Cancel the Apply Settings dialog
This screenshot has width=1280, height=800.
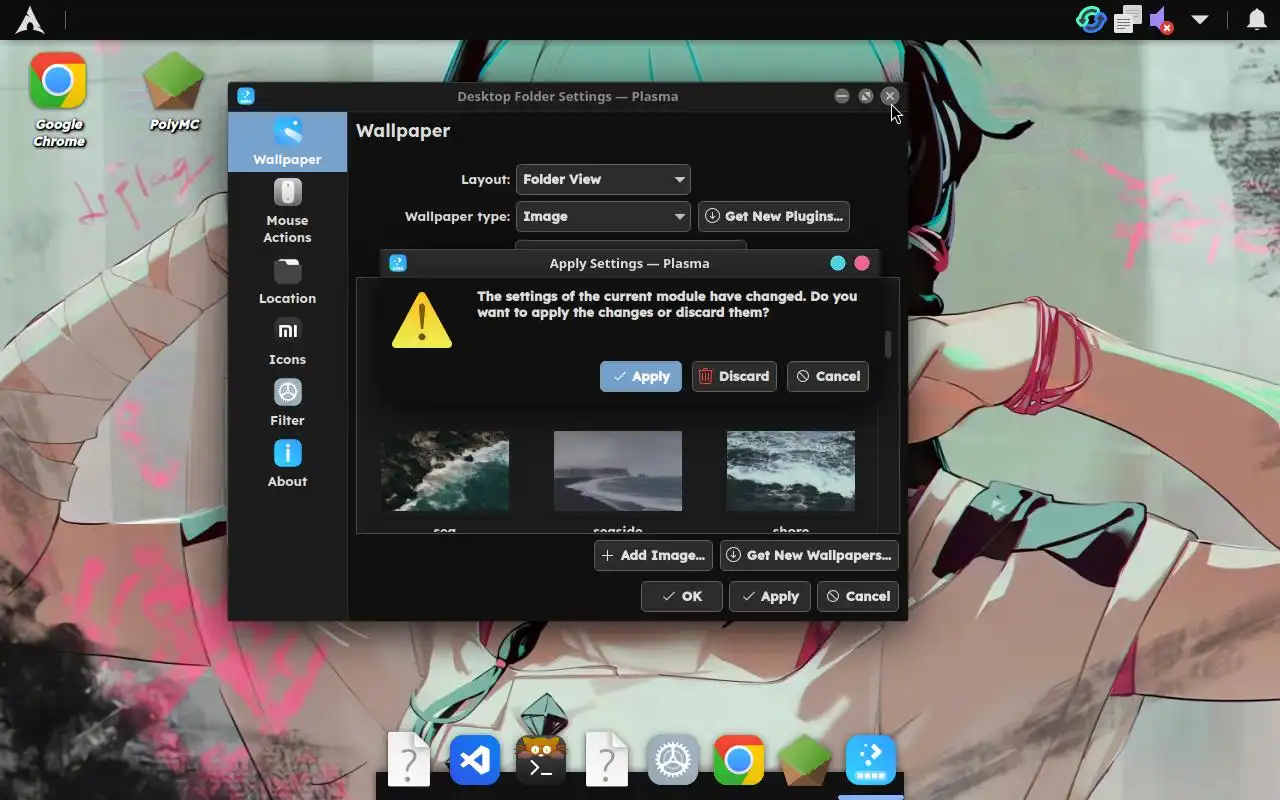pos(828,376)
